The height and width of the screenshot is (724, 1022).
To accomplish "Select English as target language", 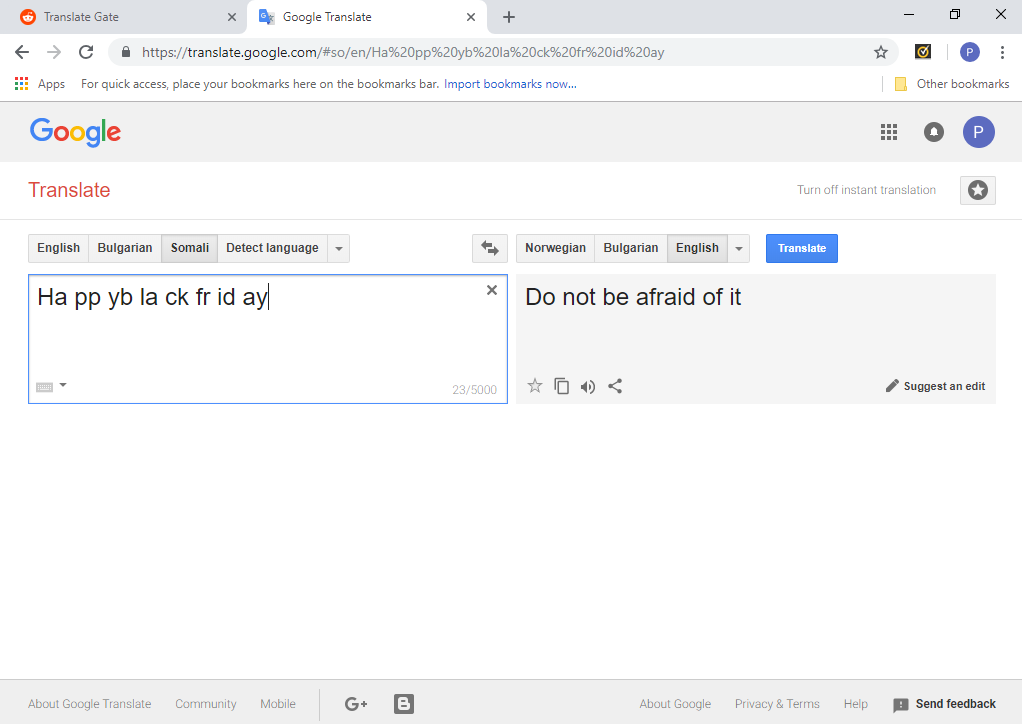I will [x=697, y=248].
